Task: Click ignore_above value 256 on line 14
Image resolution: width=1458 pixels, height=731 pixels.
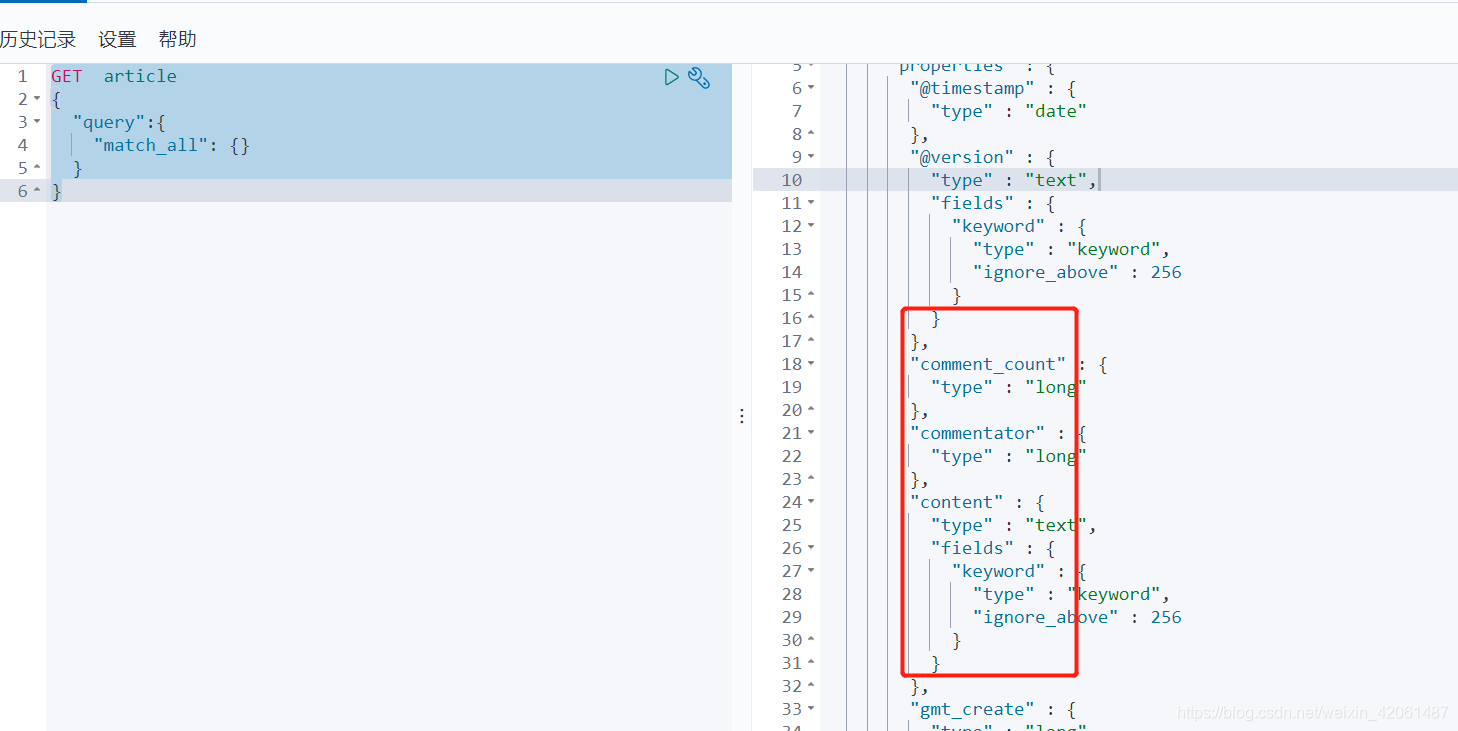Action: pyautogui.click(x=1165, y=272)
